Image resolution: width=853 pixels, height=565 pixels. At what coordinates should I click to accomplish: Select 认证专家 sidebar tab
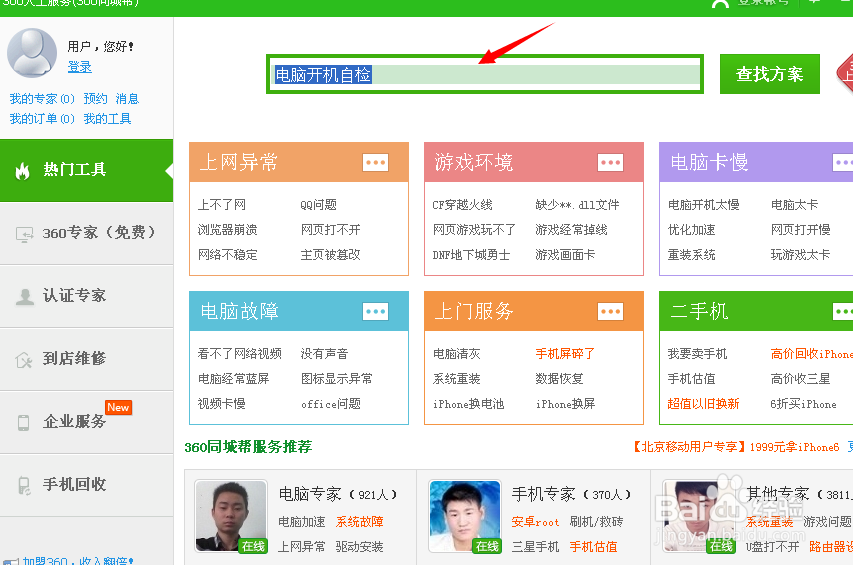pos(86,296)
